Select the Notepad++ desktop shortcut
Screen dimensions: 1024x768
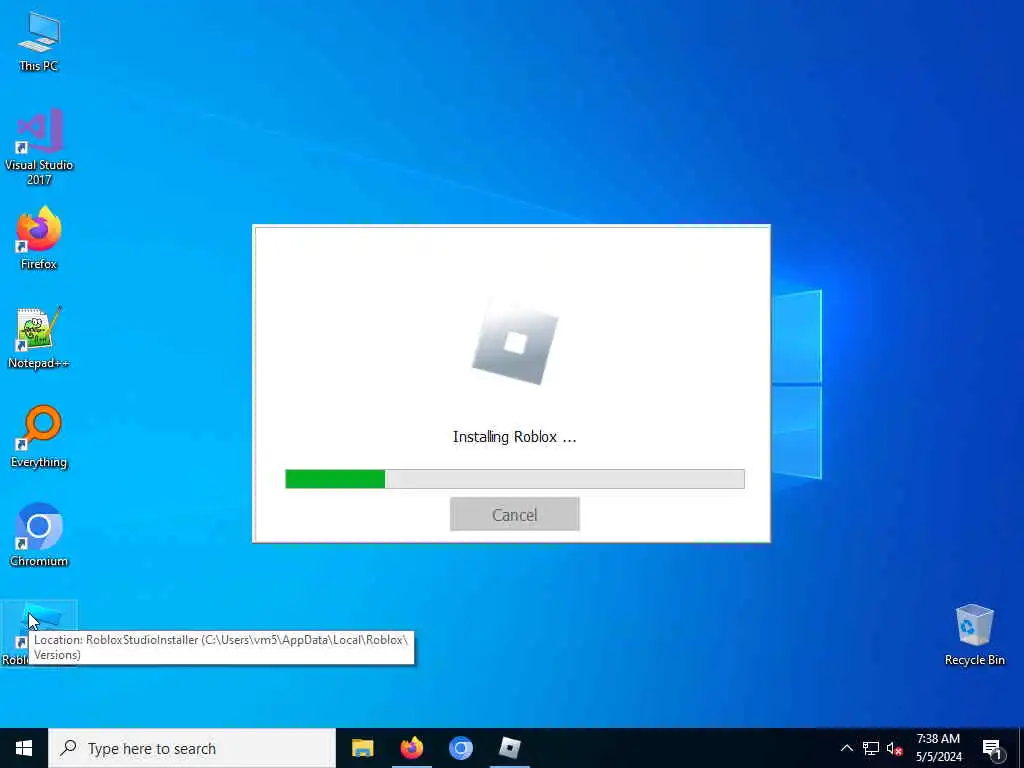39,338
